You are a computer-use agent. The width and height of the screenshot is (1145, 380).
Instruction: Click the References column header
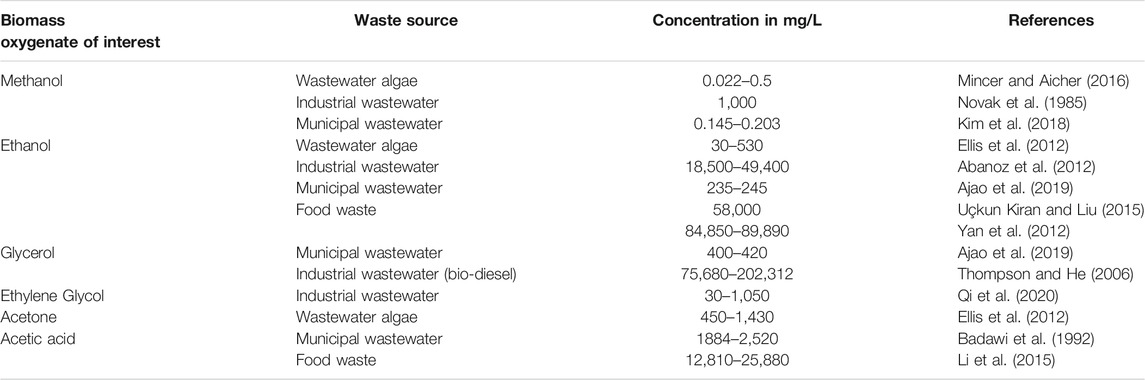(1051, 21)
